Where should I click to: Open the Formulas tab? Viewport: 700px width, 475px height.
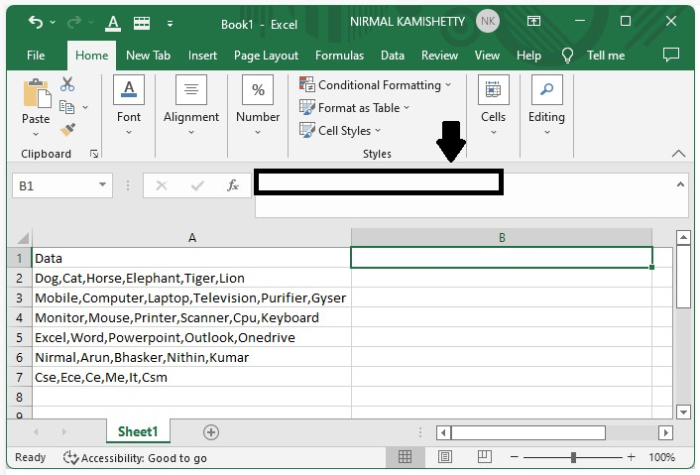(339, 55)
